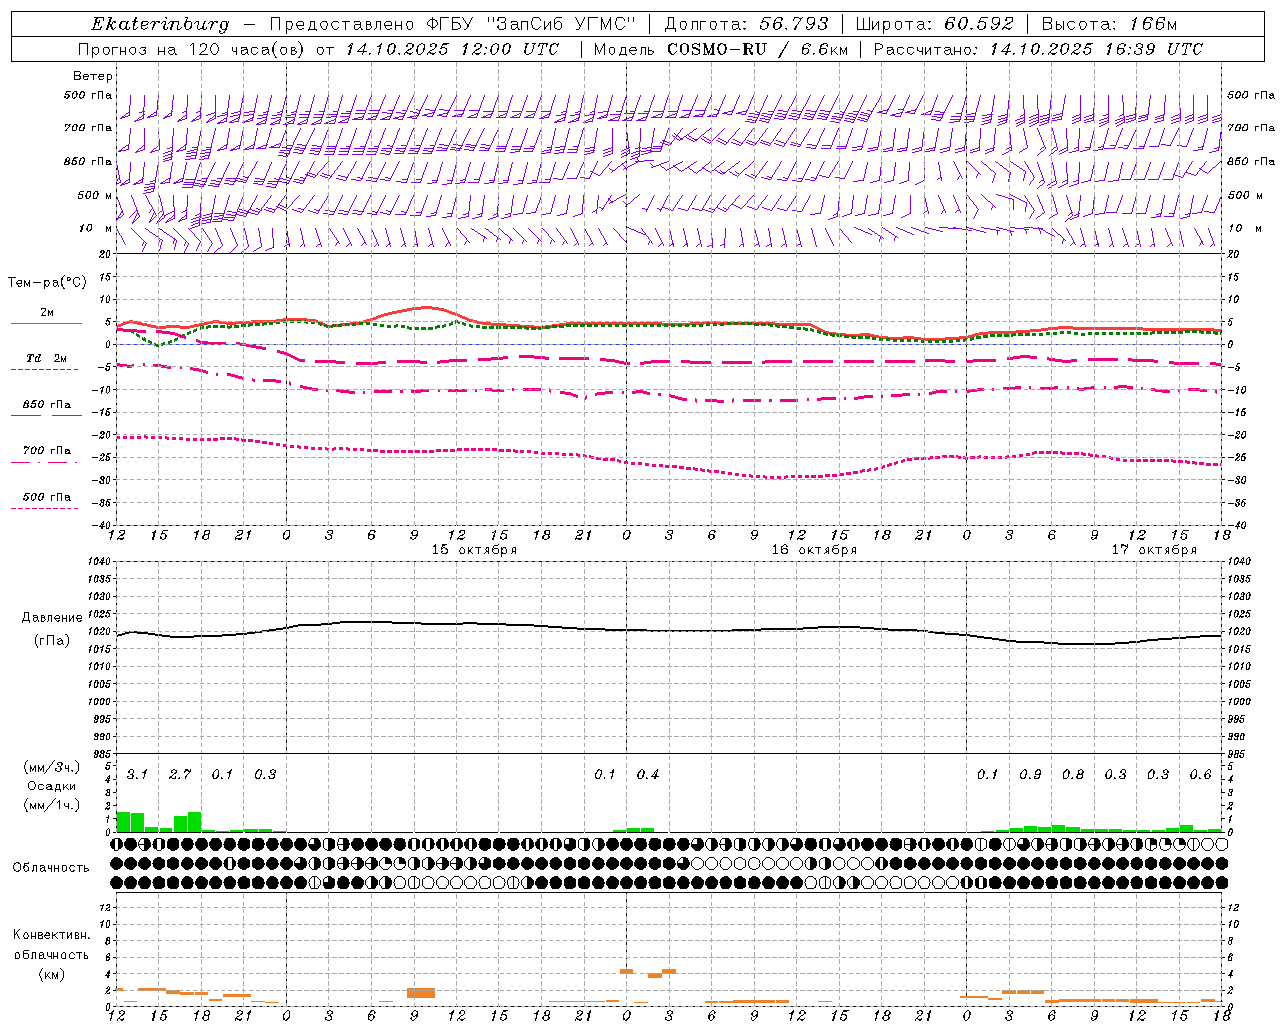This screenshot has height=1024, width=1280.
Task: Click the '0.8' precipitation total value
Action: (x=1073, y=775)
